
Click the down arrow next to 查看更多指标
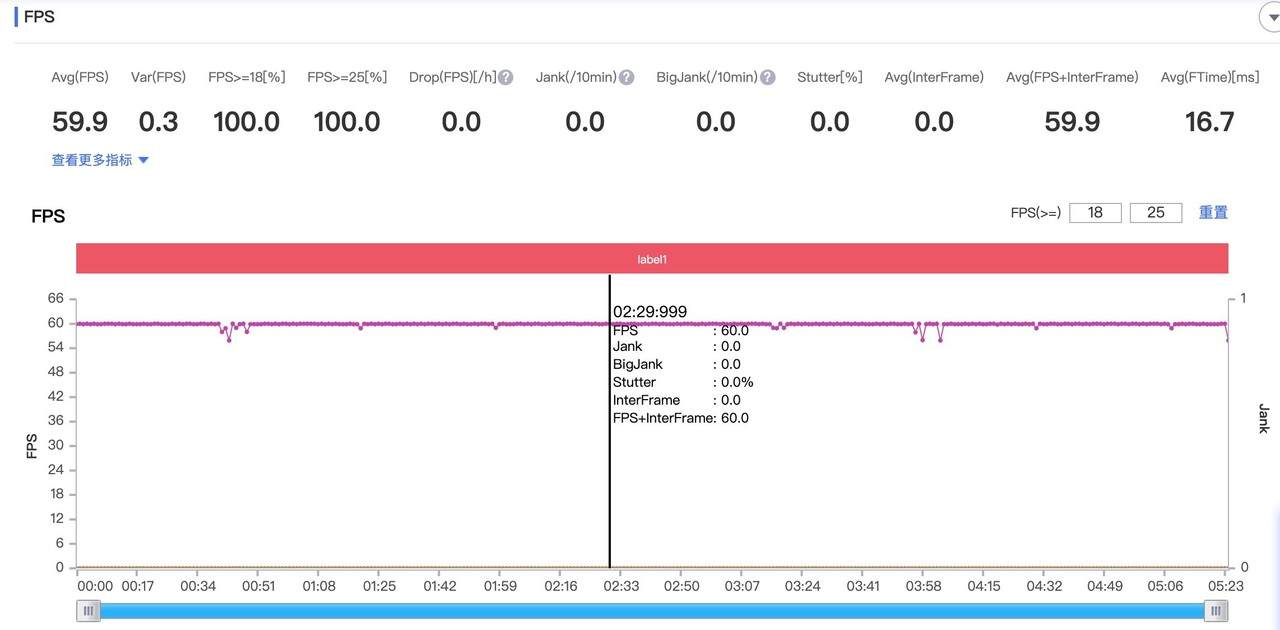click(142, 159)
